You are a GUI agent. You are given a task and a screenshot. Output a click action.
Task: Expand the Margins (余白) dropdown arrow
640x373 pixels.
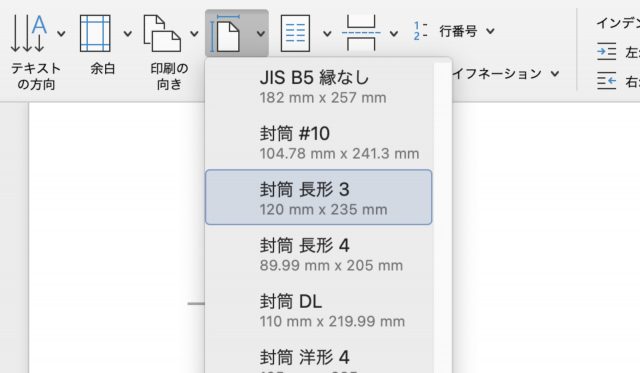click(x=128, y=33)
